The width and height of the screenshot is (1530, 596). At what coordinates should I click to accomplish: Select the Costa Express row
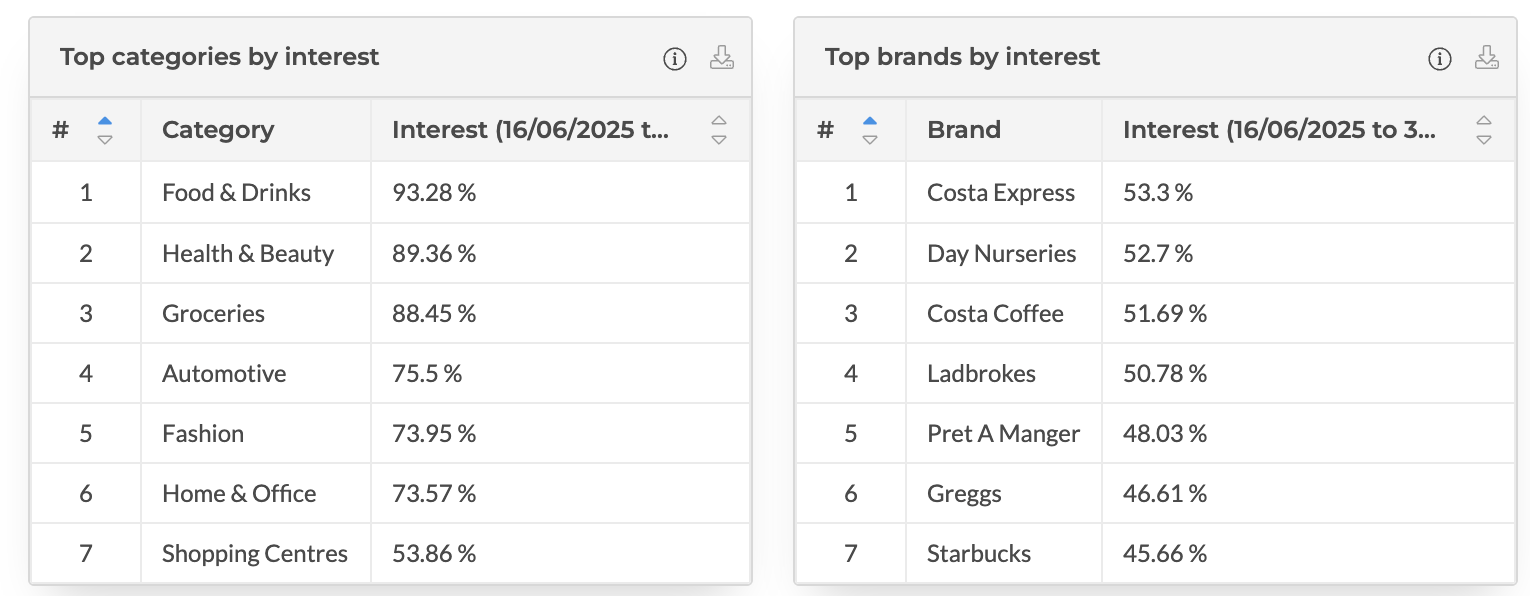tap(1001, 192)
